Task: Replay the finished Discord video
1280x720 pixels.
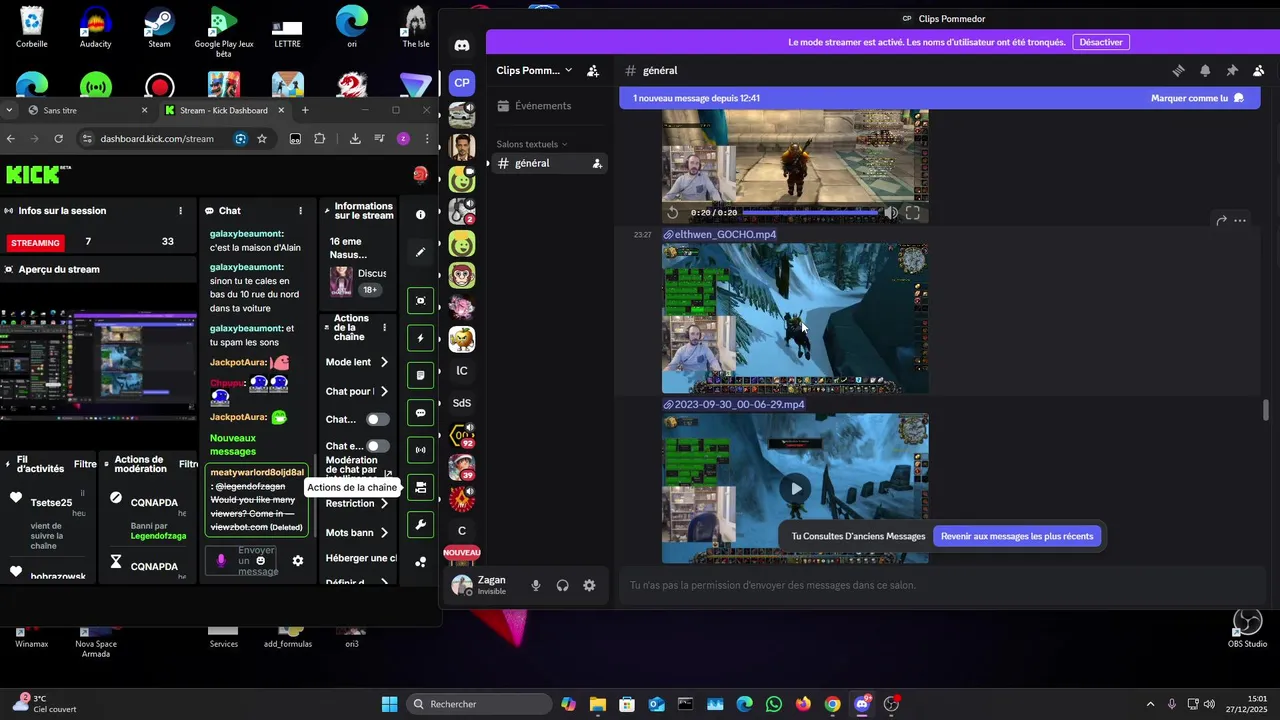Action: [673, 212]
